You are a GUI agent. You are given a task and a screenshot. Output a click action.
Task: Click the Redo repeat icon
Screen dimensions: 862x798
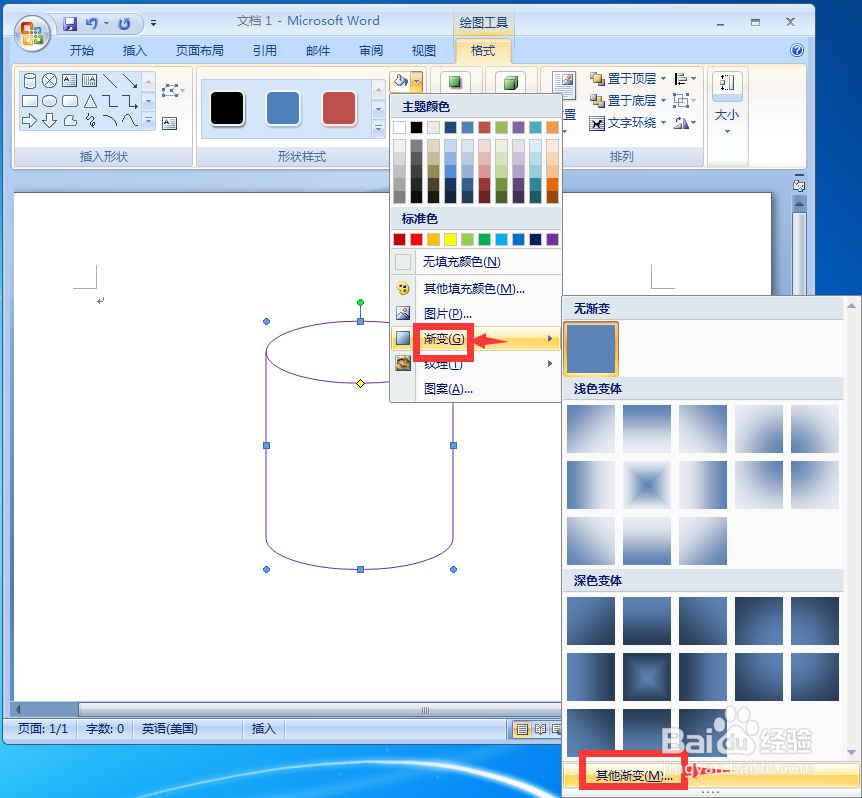point(124,24)
